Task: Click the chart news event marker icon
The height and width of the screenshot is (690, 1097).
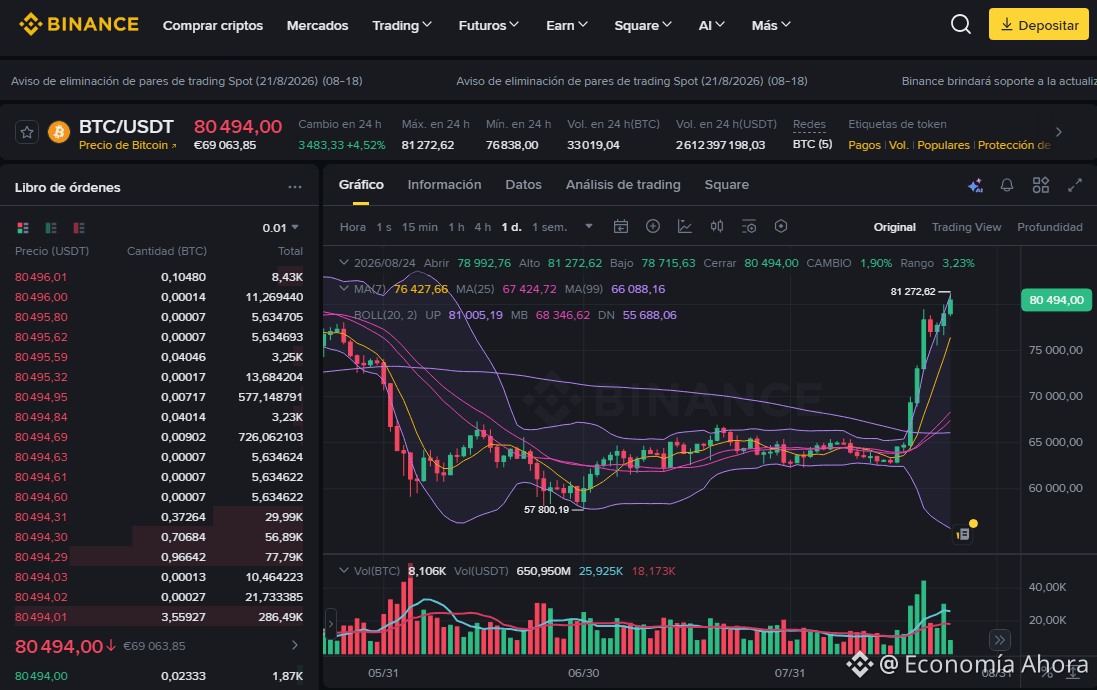Action: (x=963, y=534)
